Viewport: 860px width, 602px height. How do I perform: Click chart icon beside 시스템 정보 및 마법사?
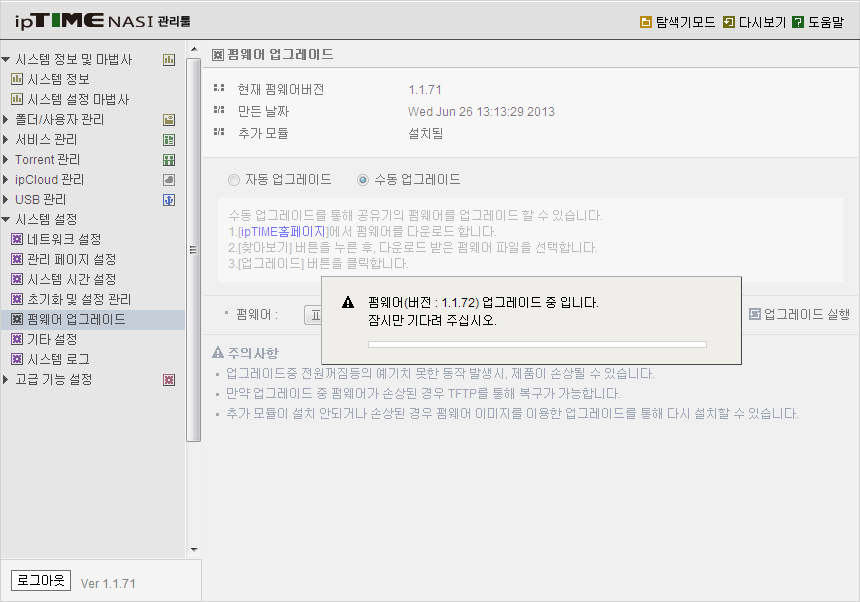[x=169, y=60]
